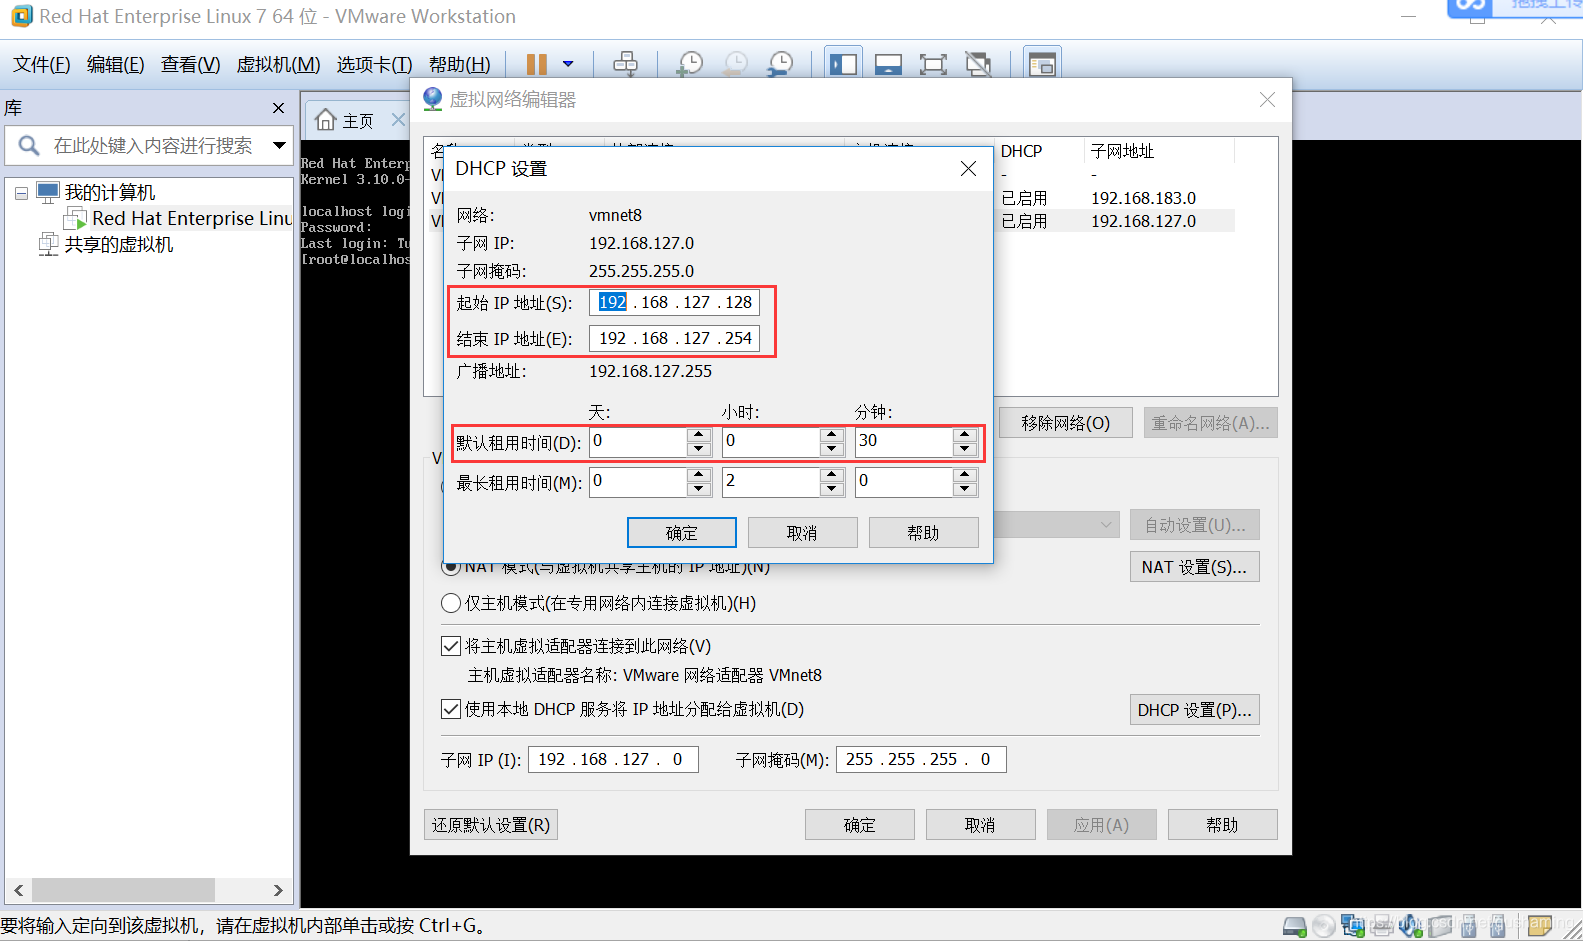
Task: Click the library search magnifier icon
Action: point(29,146)
